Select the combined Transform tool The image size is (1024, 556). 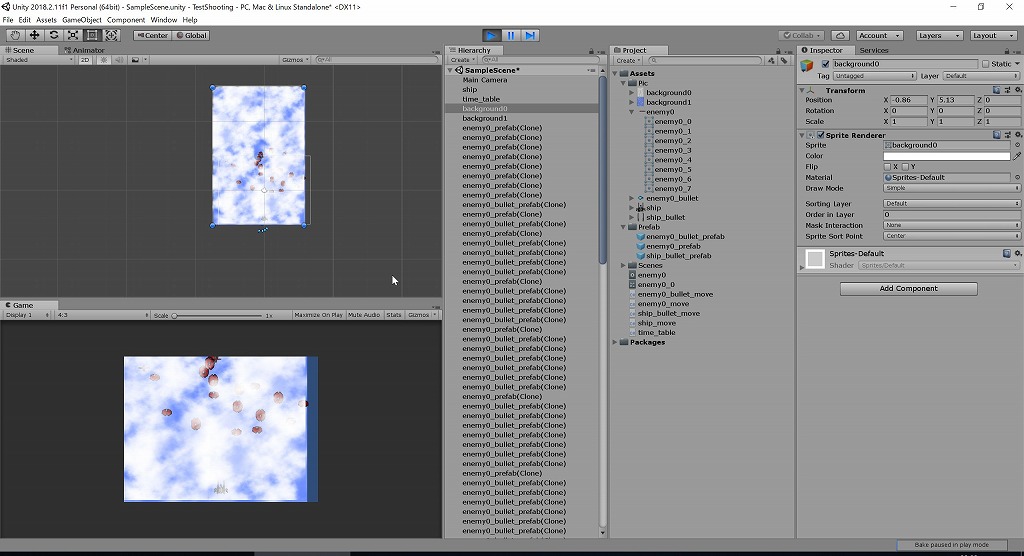(111, 35)
